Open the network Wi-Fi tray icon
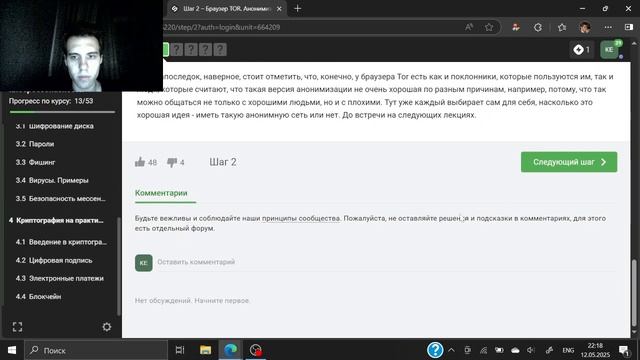Image resolution: width=640 pixels, height=360 pixels. coord(484,350)
